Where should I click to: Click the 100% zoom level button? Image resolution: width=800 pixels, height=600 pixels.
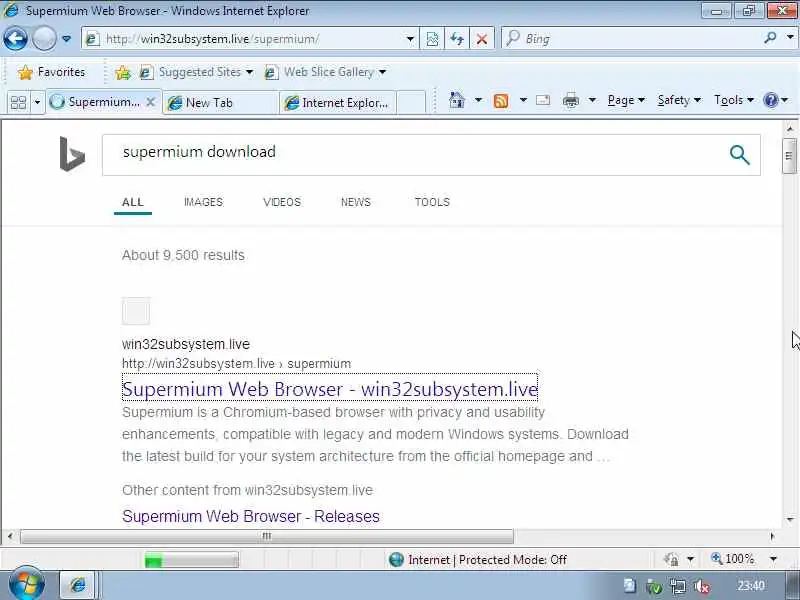click(733, 559)
